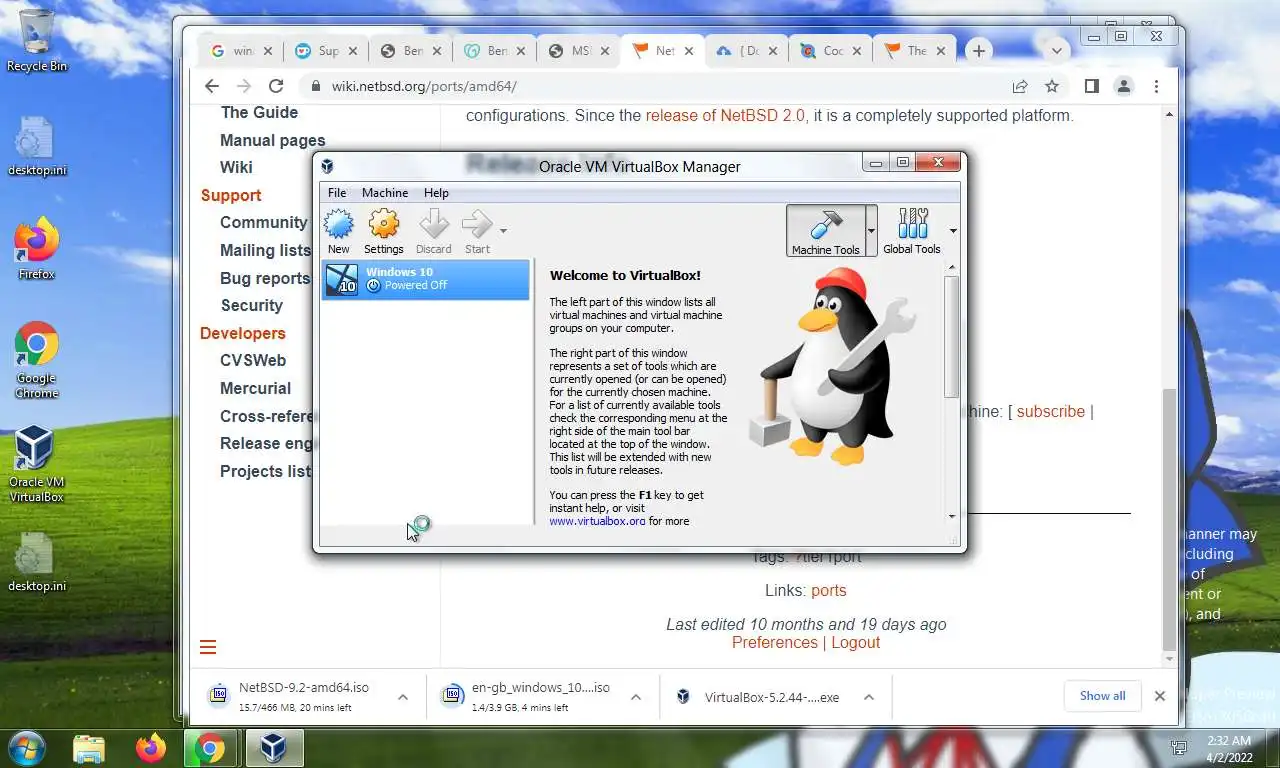
Task: Visit www.virtualbox.org link
Action: point(597,521)
